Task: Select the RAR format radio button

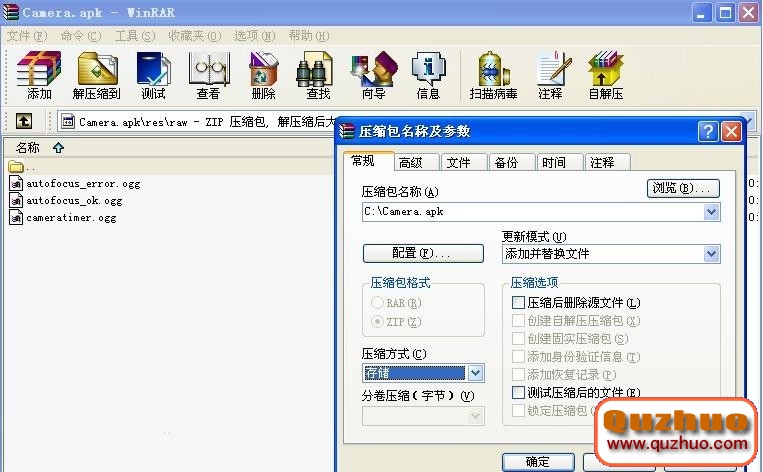Action: coord(377,303)
